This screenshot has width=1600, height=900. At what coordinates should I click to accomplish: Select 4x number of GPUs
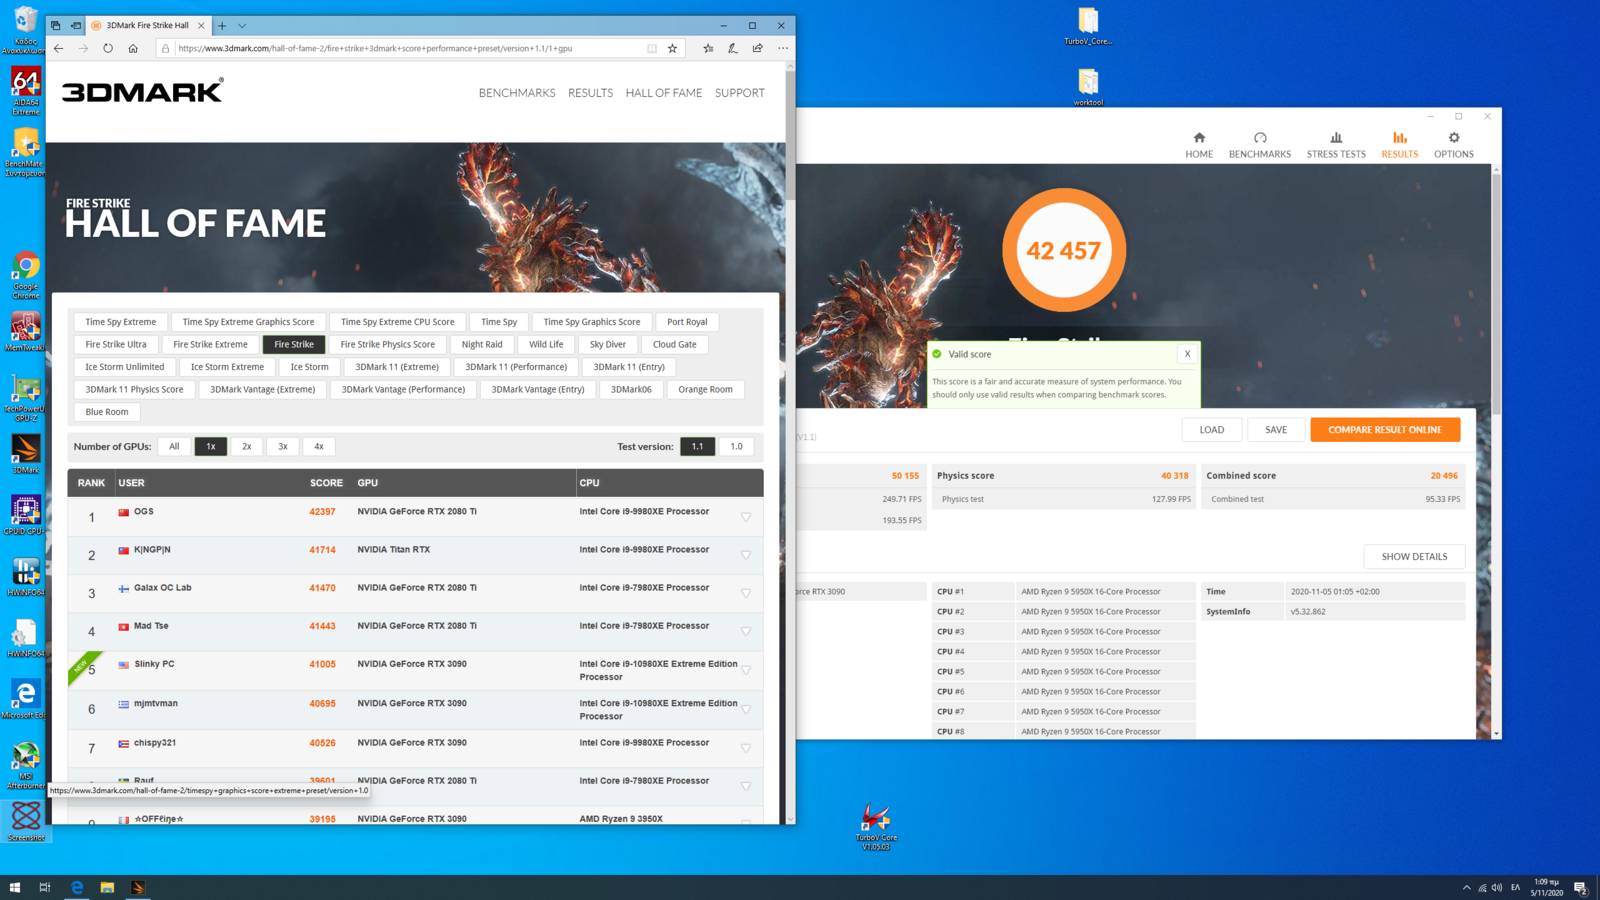click(319, 447)
